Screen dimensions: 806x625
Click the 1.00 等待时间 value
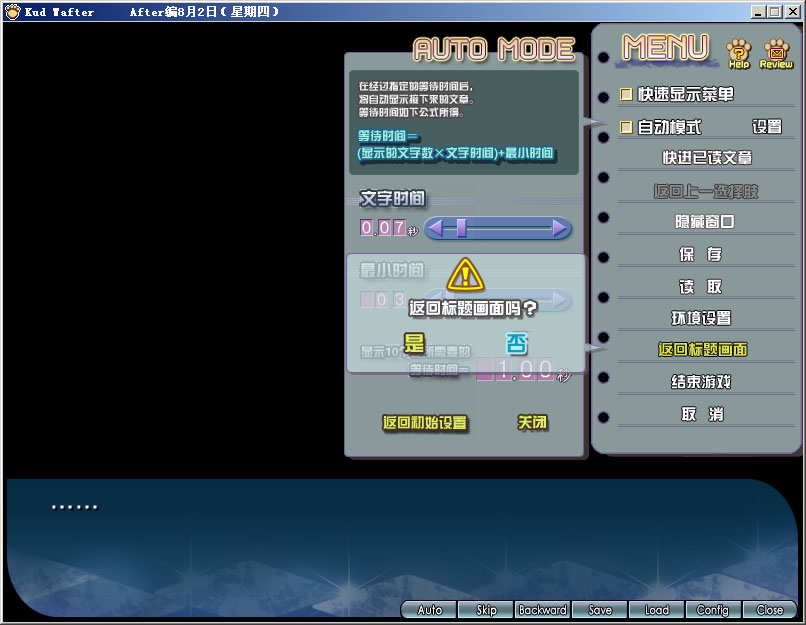click(515, 369)
